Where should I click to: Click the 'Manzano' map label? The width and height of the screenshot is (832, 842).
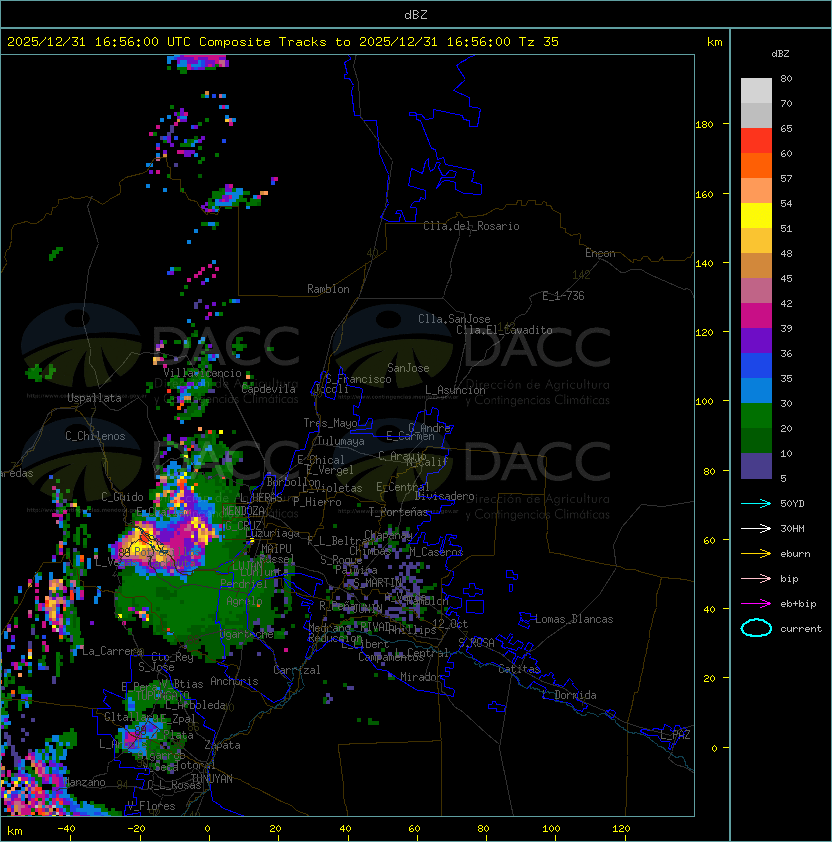point(84,782)
